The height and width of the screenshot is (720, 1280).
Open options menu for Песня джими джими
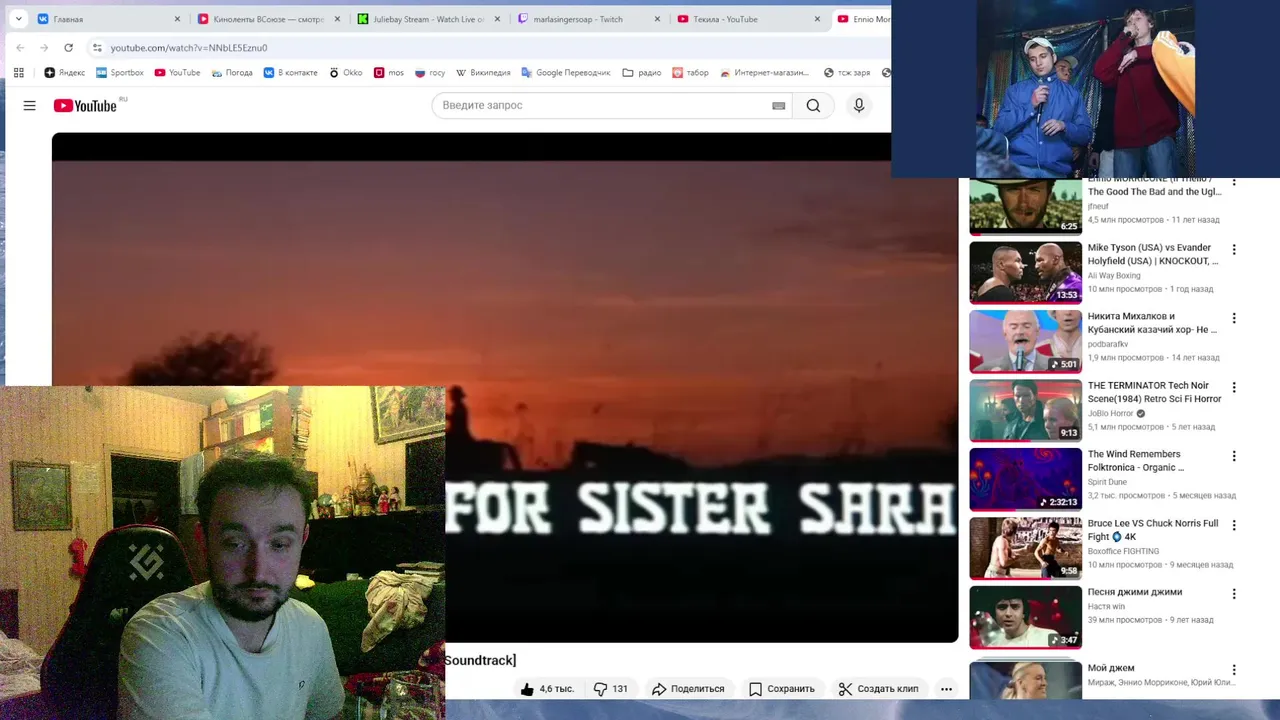pyautogui.click(x=1233, y=594)
